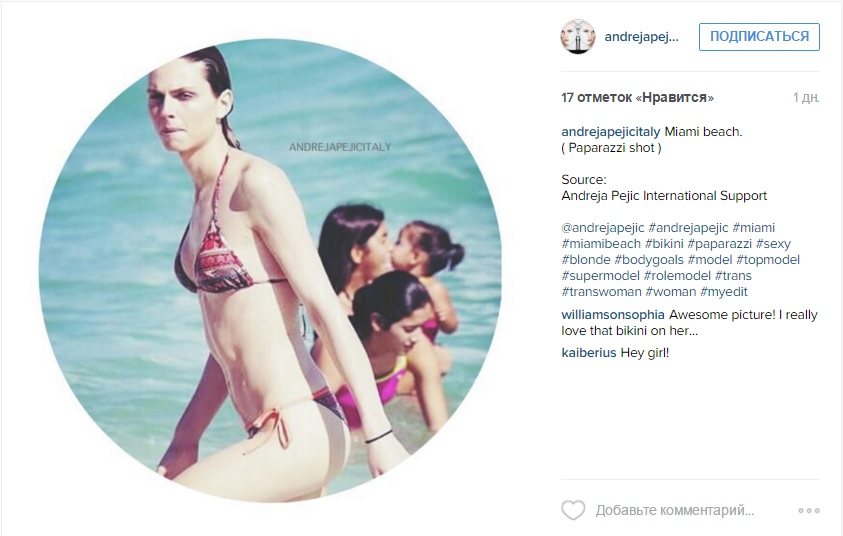Click the 1 дн. timestamp
Viewport: 843px width, 536px height.
click(x=806, y=97)
